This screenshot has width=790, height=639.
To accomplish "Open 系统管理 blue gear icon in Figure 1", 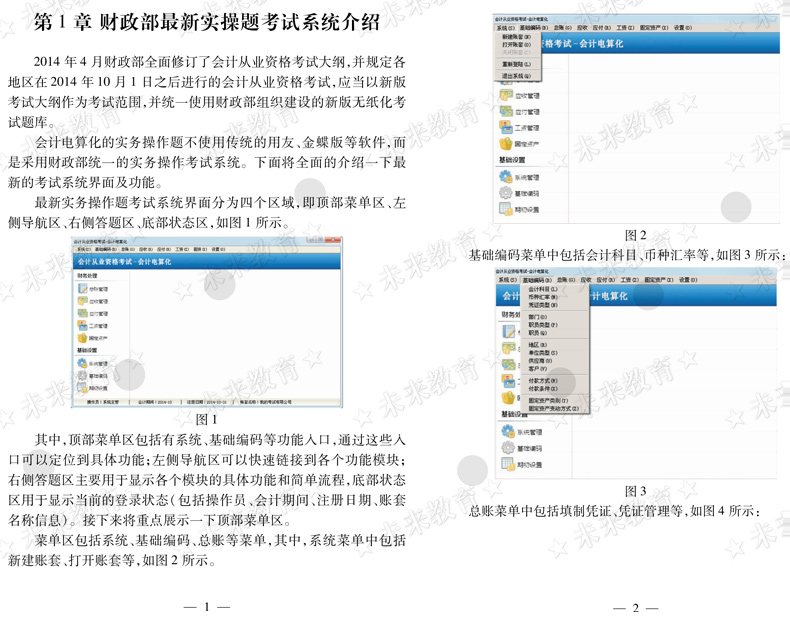I will point(82,363).
